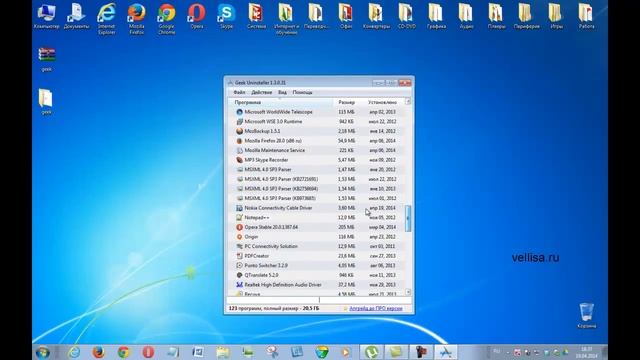Select Microsoft WorldWide Telescope program icon
640x360 pixels.
(x=240, y=112)
